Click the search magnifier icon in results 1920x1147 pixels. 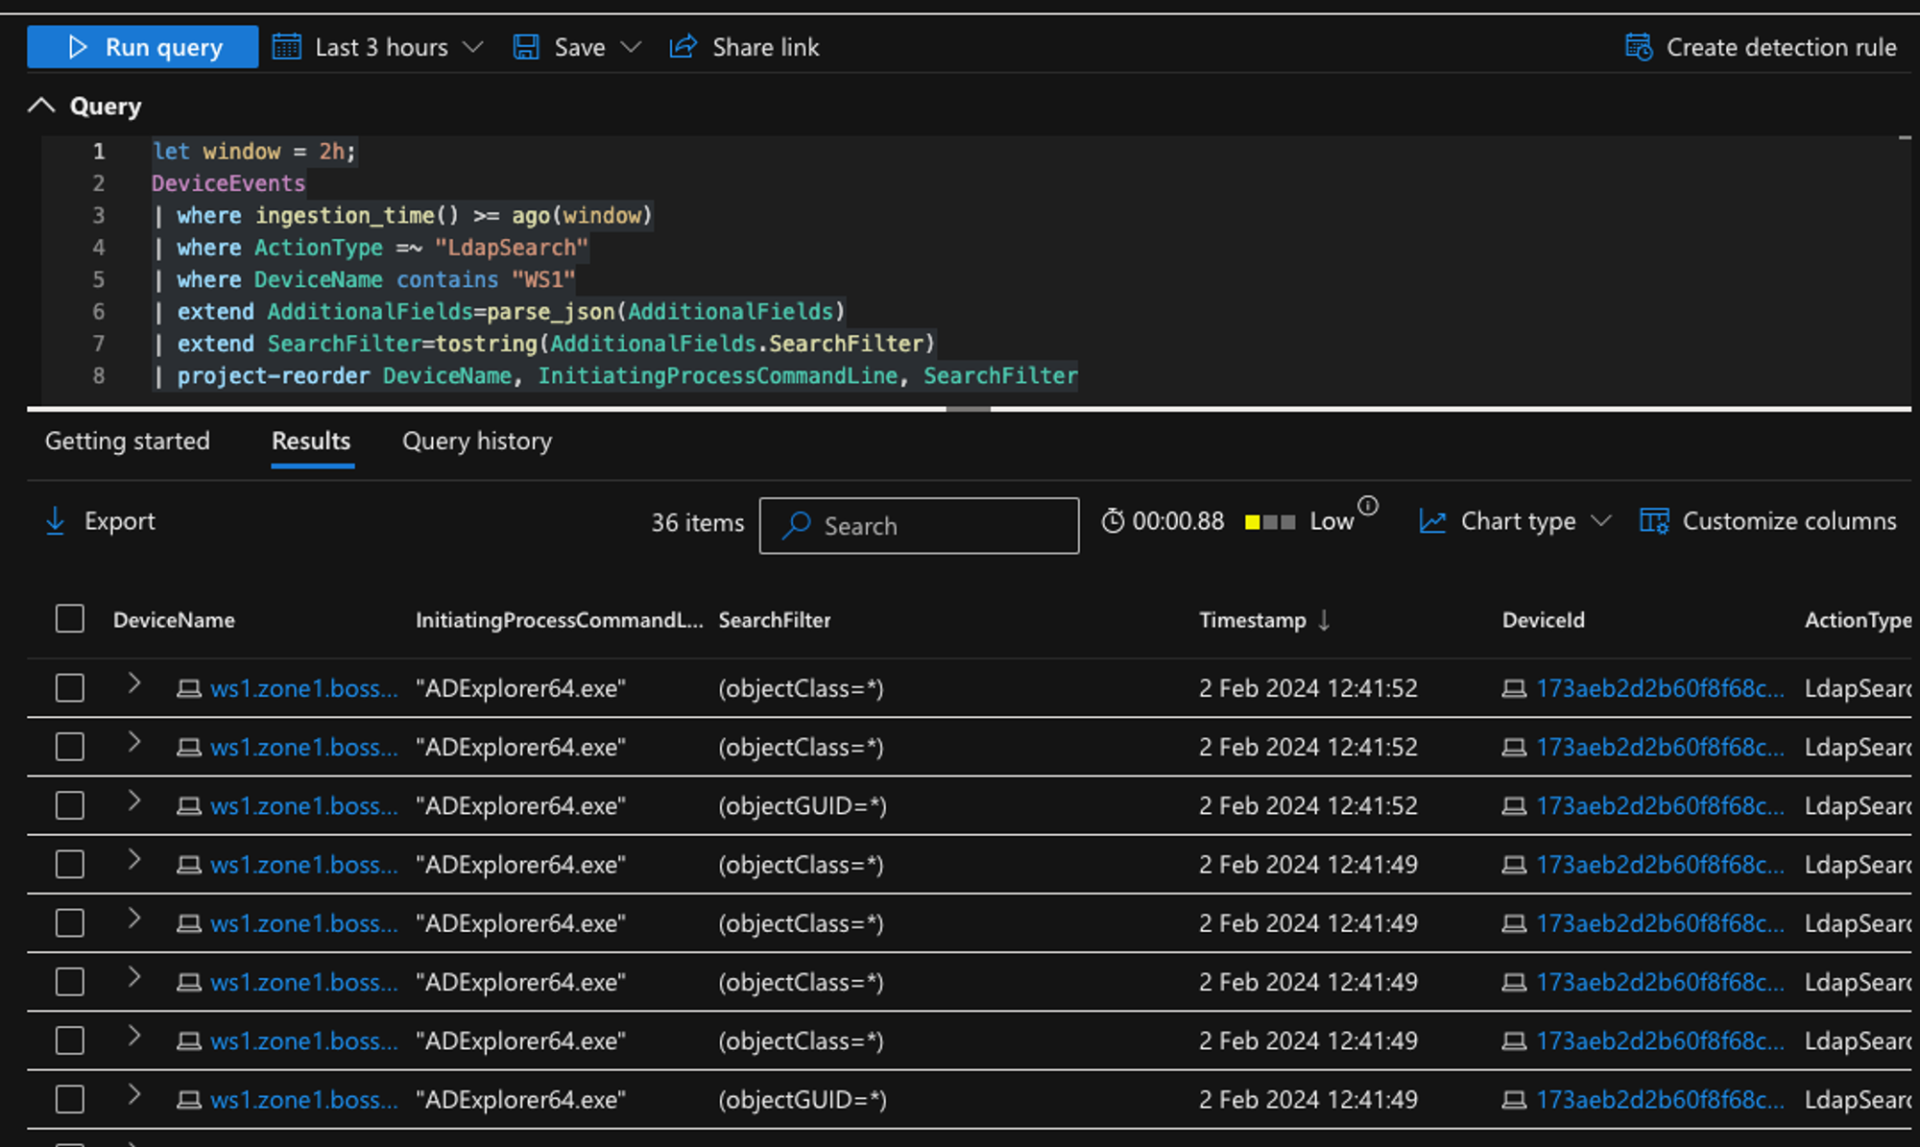[x=796, y=526]
